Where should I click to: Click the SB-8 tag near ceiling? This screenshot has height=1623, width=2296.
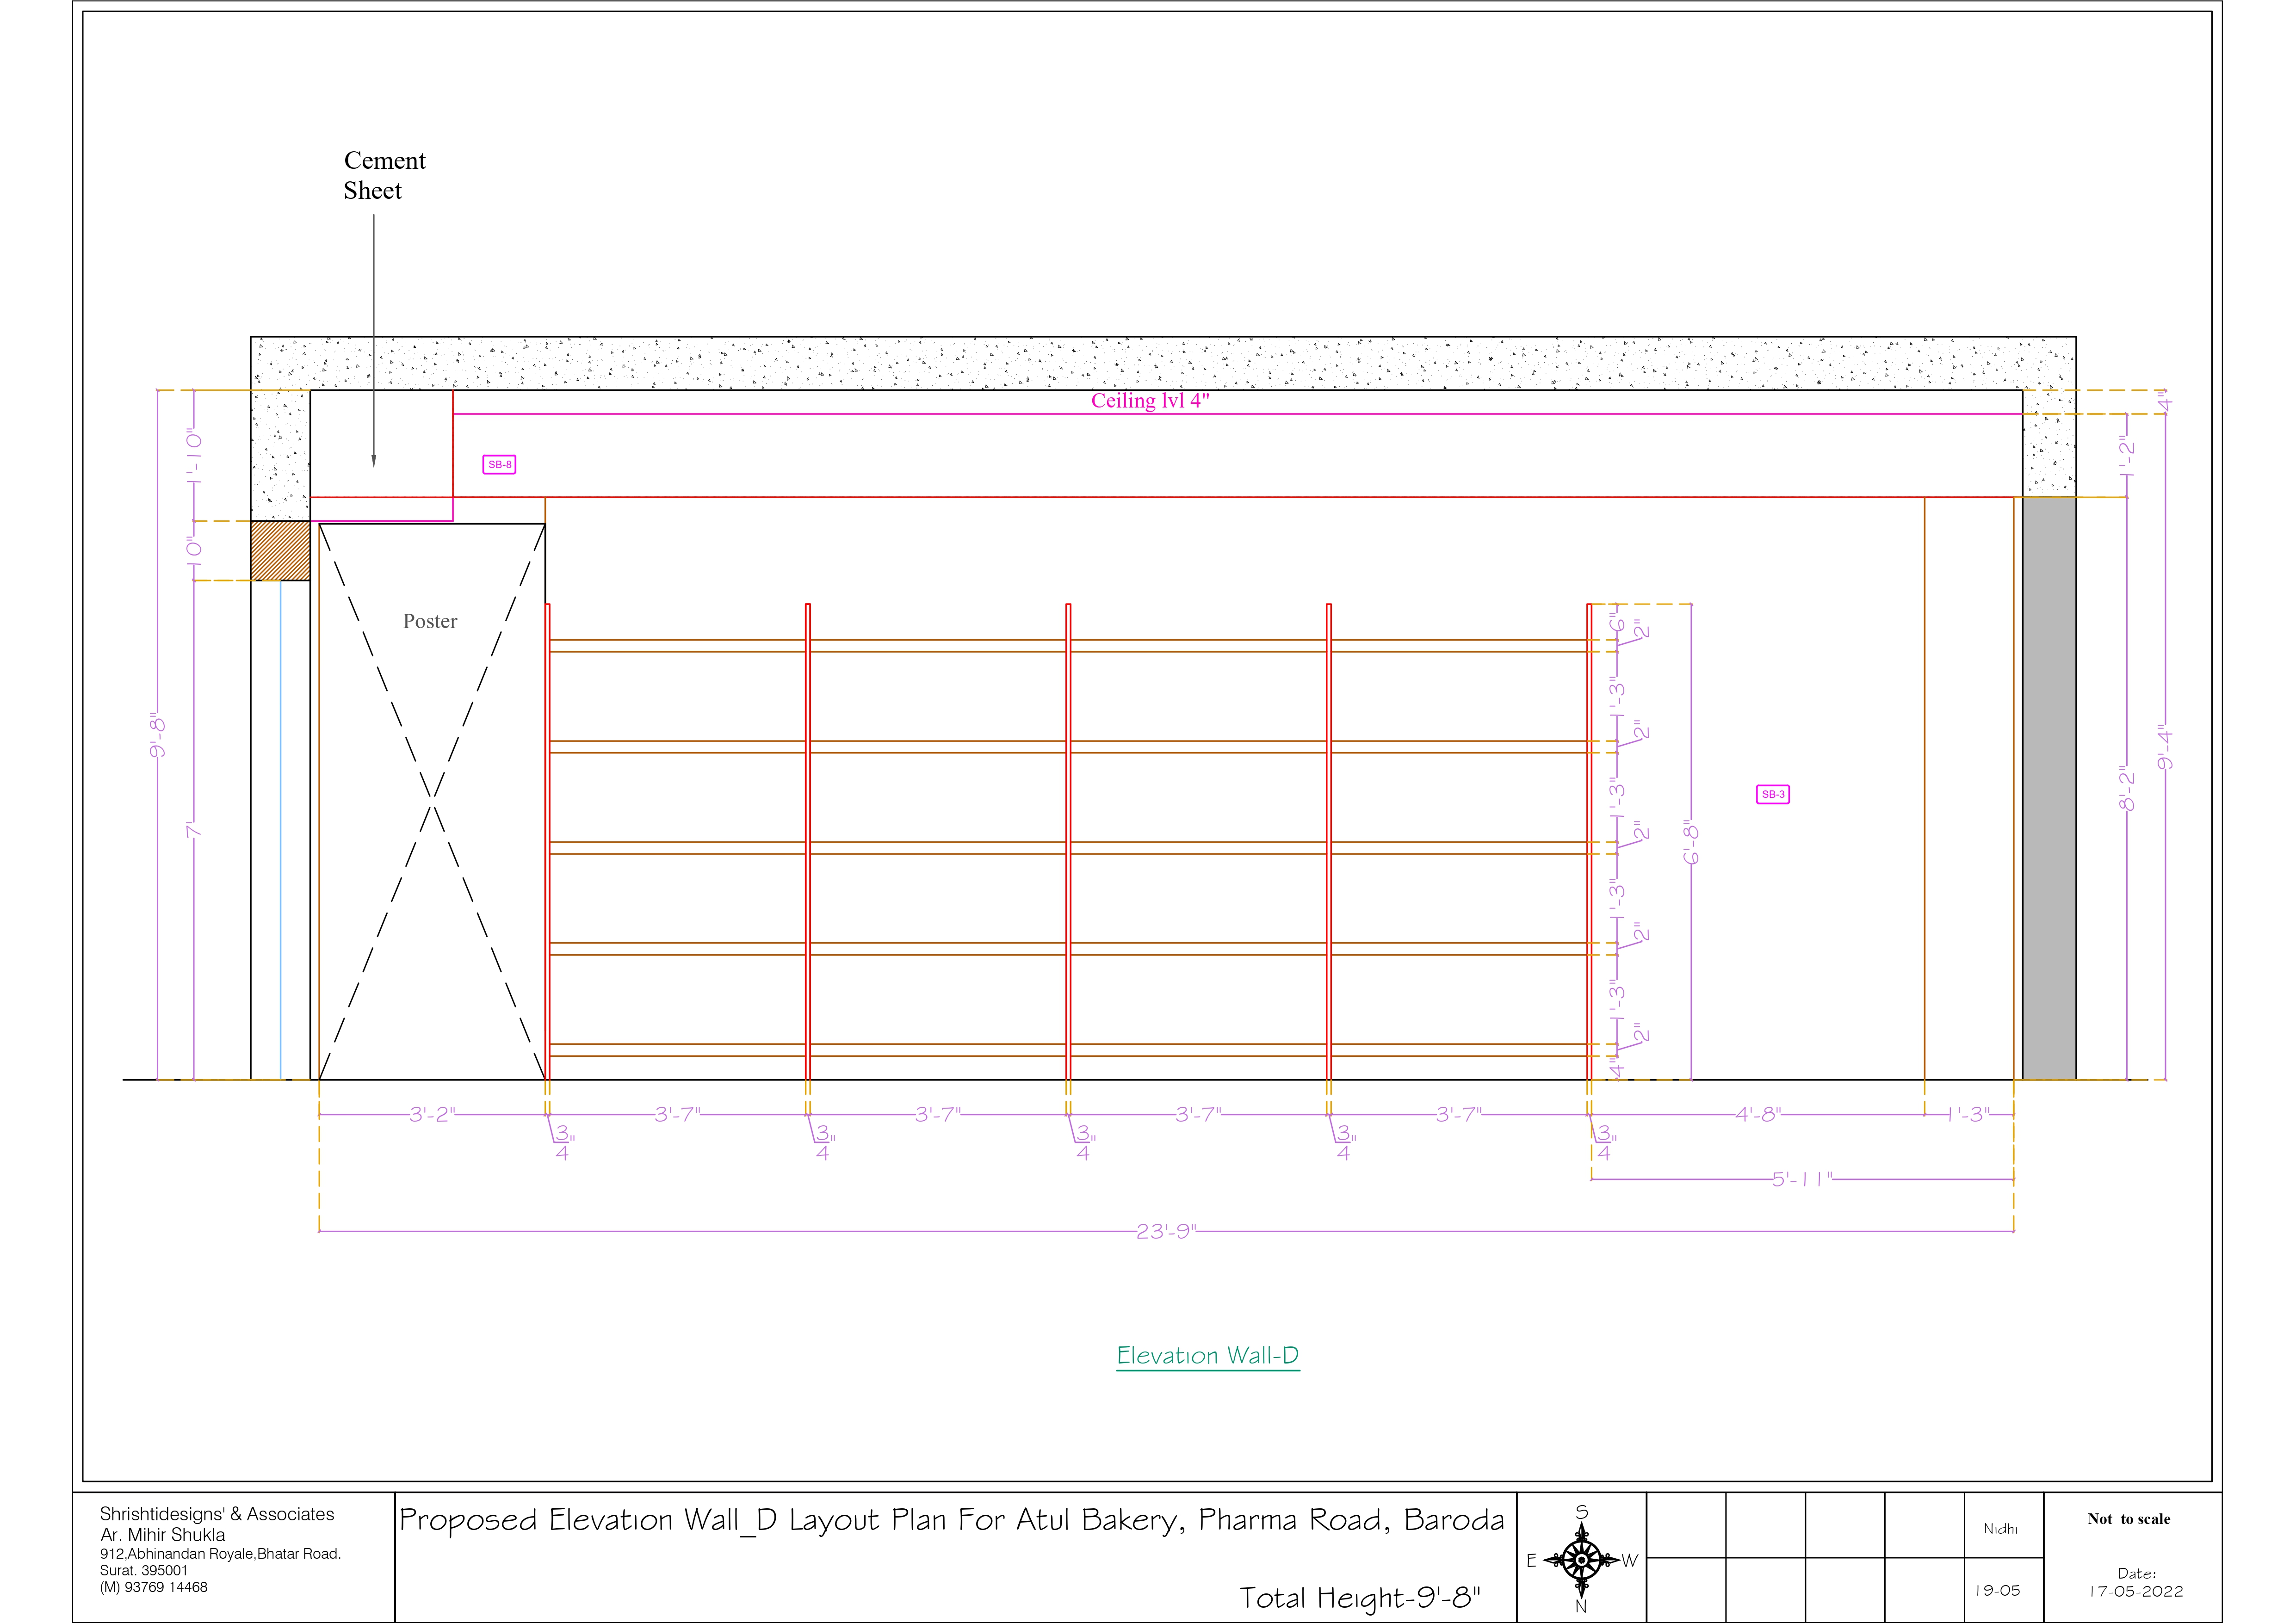pos(499,464)
